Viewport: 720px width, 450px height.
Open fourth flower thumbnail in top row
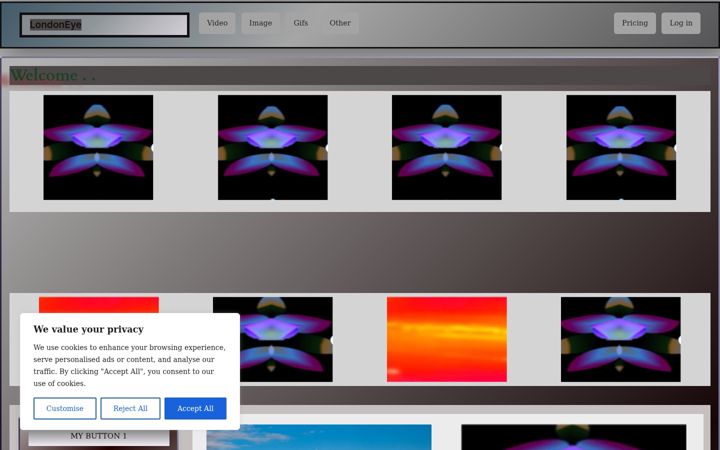click(621, 147)
